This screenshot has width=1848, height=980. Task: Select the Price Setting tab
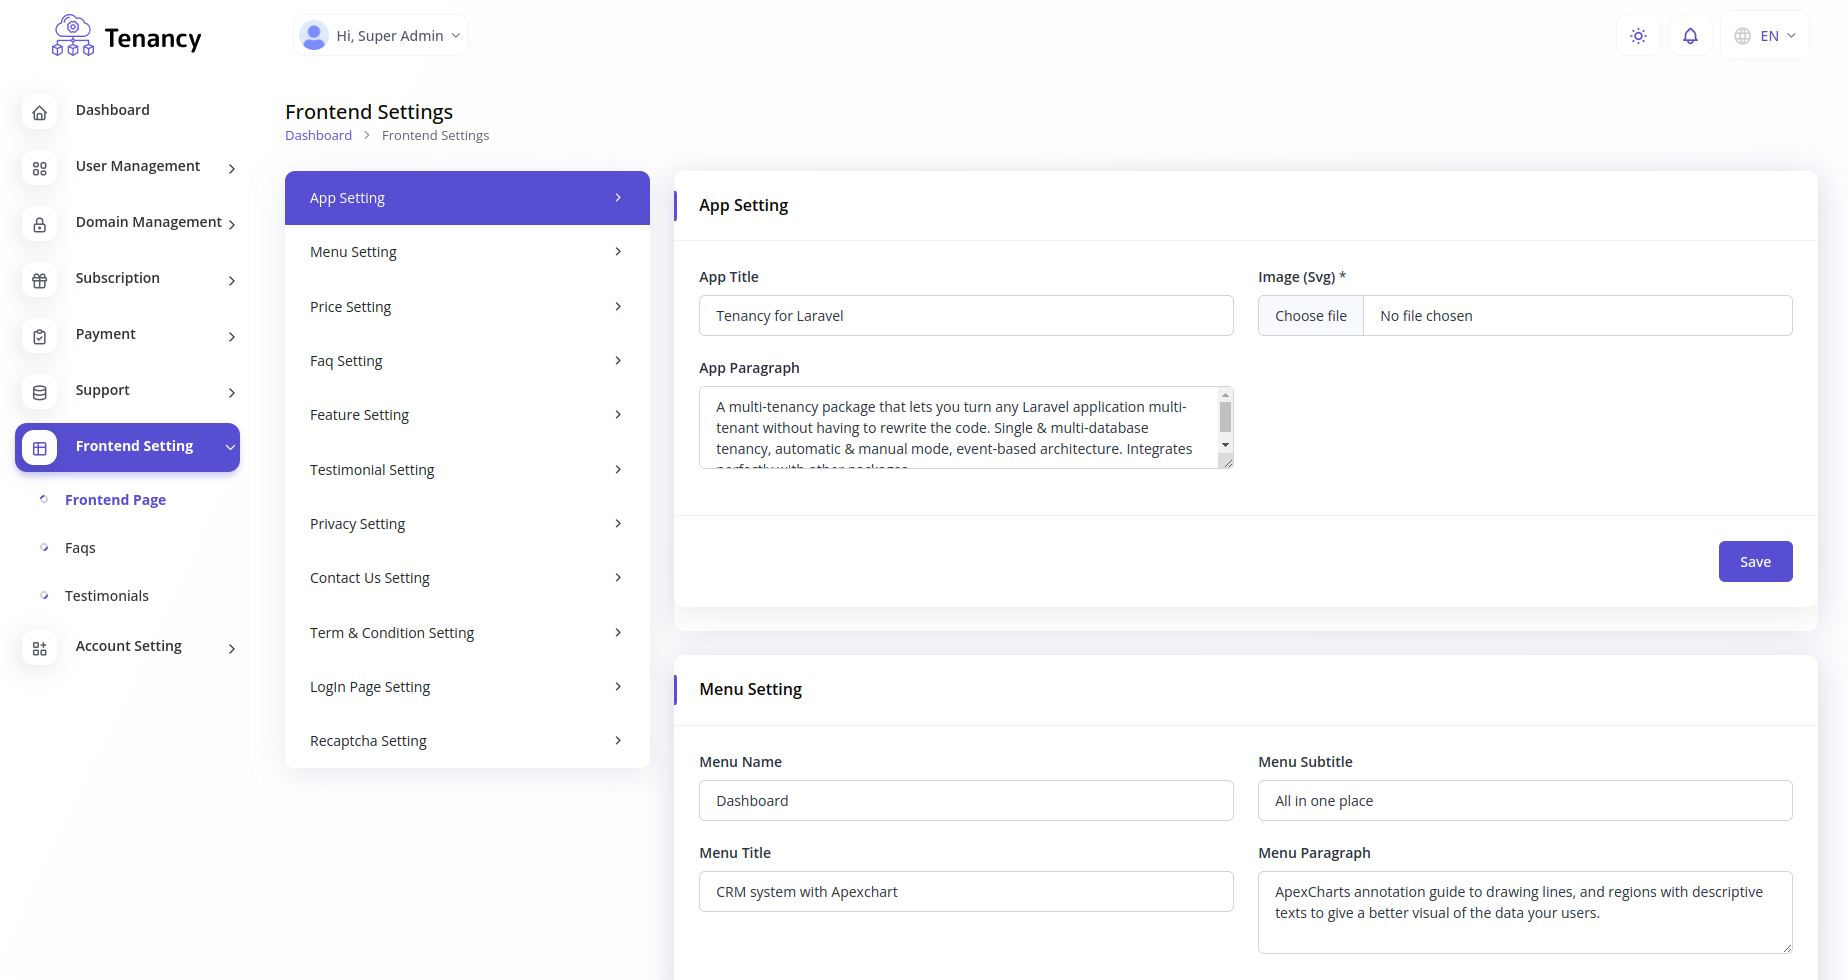coord(467,307)
